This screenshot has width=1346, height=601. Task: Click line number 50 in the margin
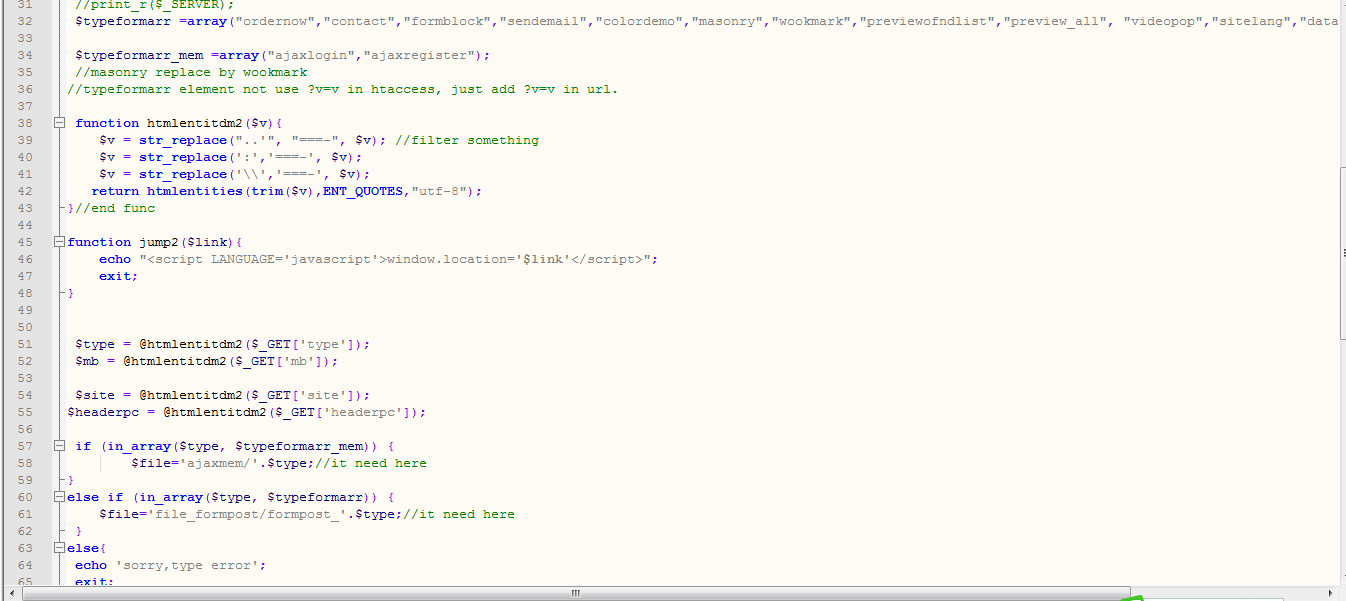(24, 327)
